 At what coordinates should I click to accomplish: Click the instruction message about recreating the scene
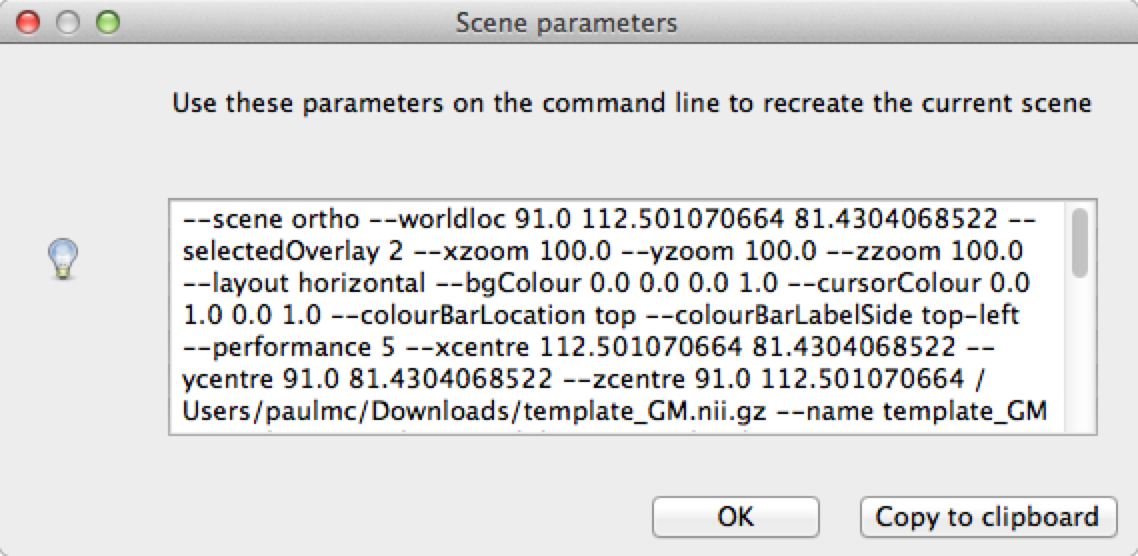(631, 104)
